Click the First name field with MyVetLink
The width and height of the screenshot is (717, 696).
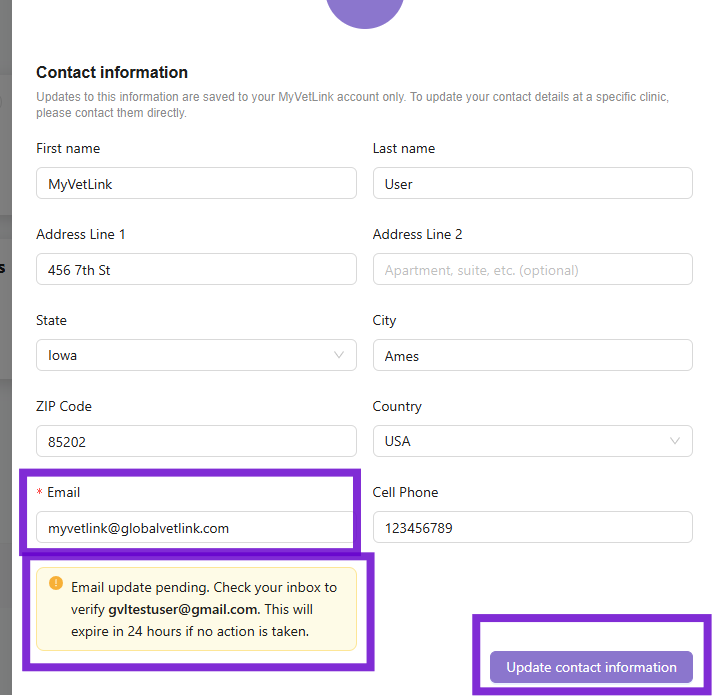tap(196, 183)
